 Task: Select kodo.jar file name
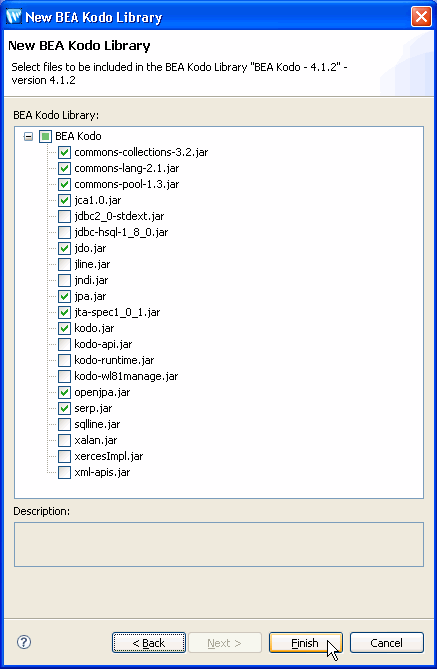pyautogui.click(x=94, y=329)
